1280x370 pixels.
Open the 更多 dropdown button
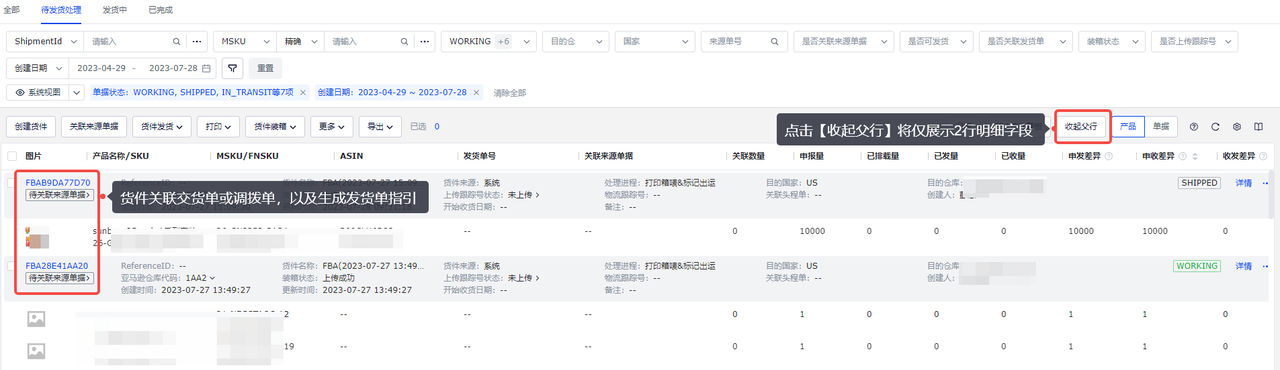pyautogui.click(x=332, y=127)
